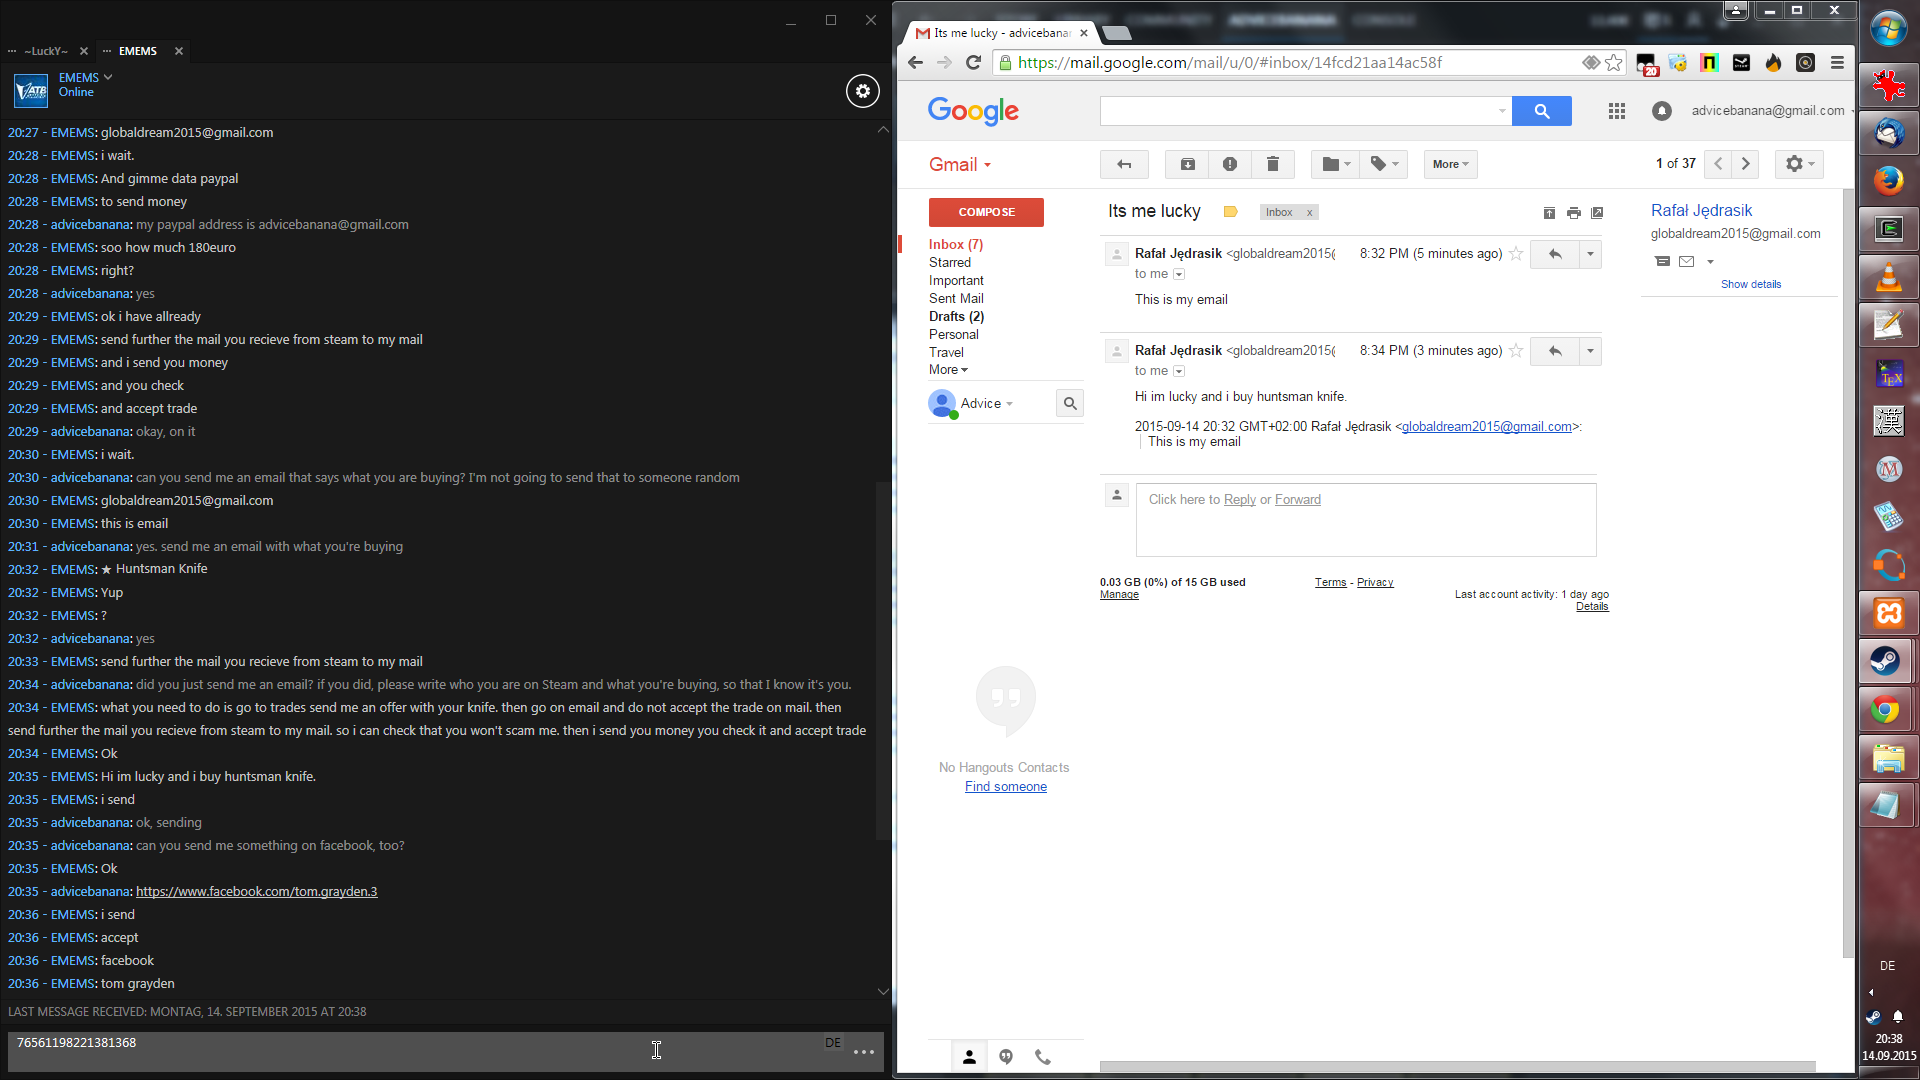Open the Sent Mail folder

[955, 298]
